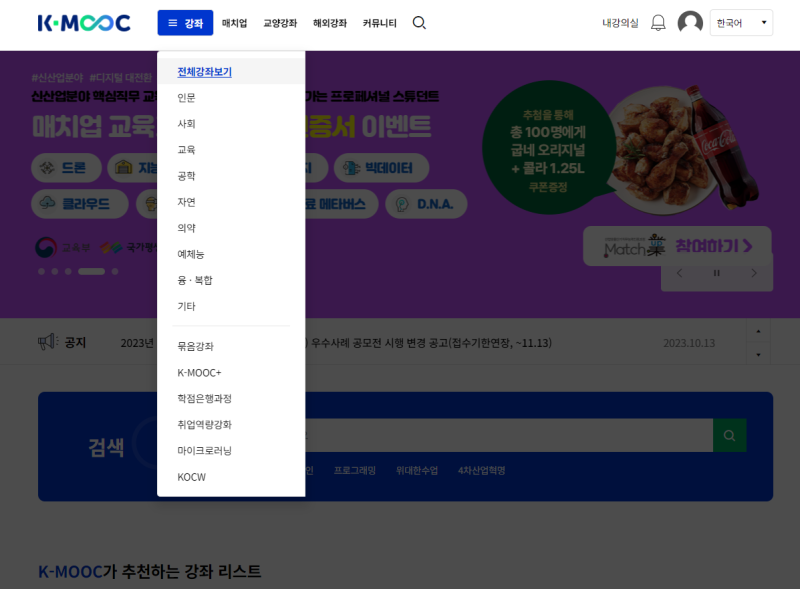Click the profile avatar icon

pyautogui.click(x=690, y=21)
